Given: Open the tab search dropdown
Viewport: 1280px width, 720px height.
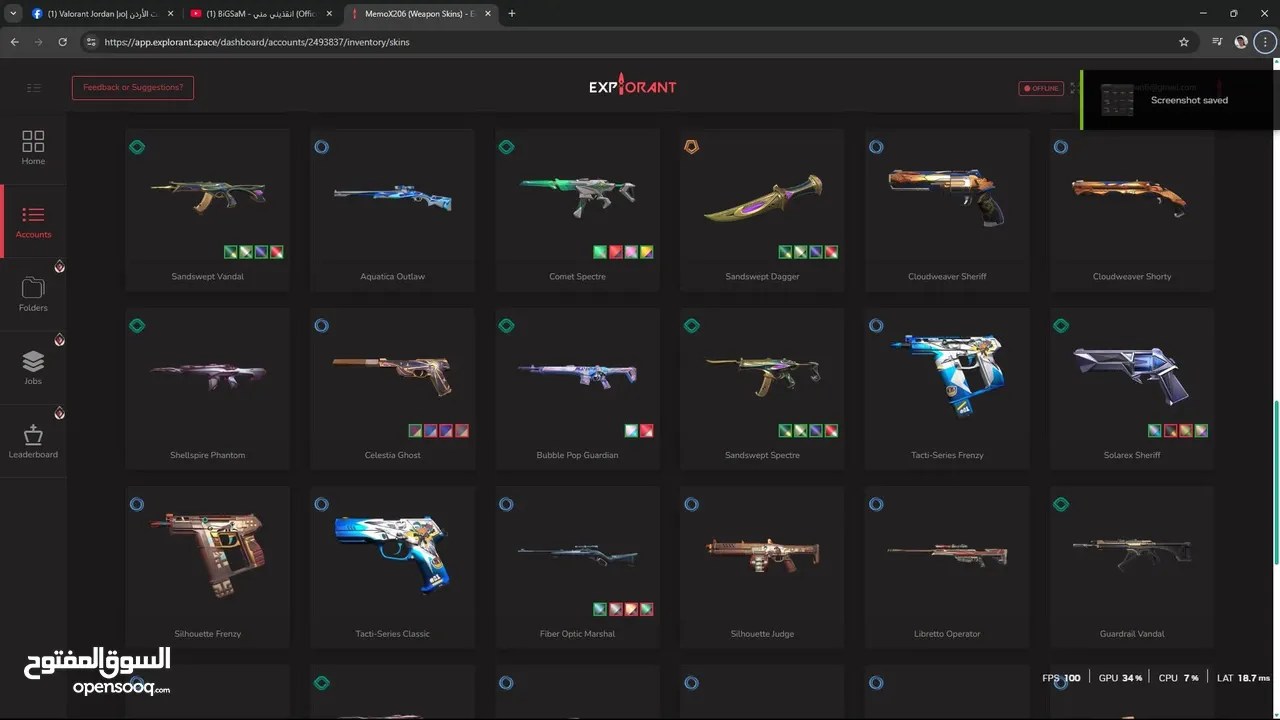Looking at the screenshot, I should 13,14.
